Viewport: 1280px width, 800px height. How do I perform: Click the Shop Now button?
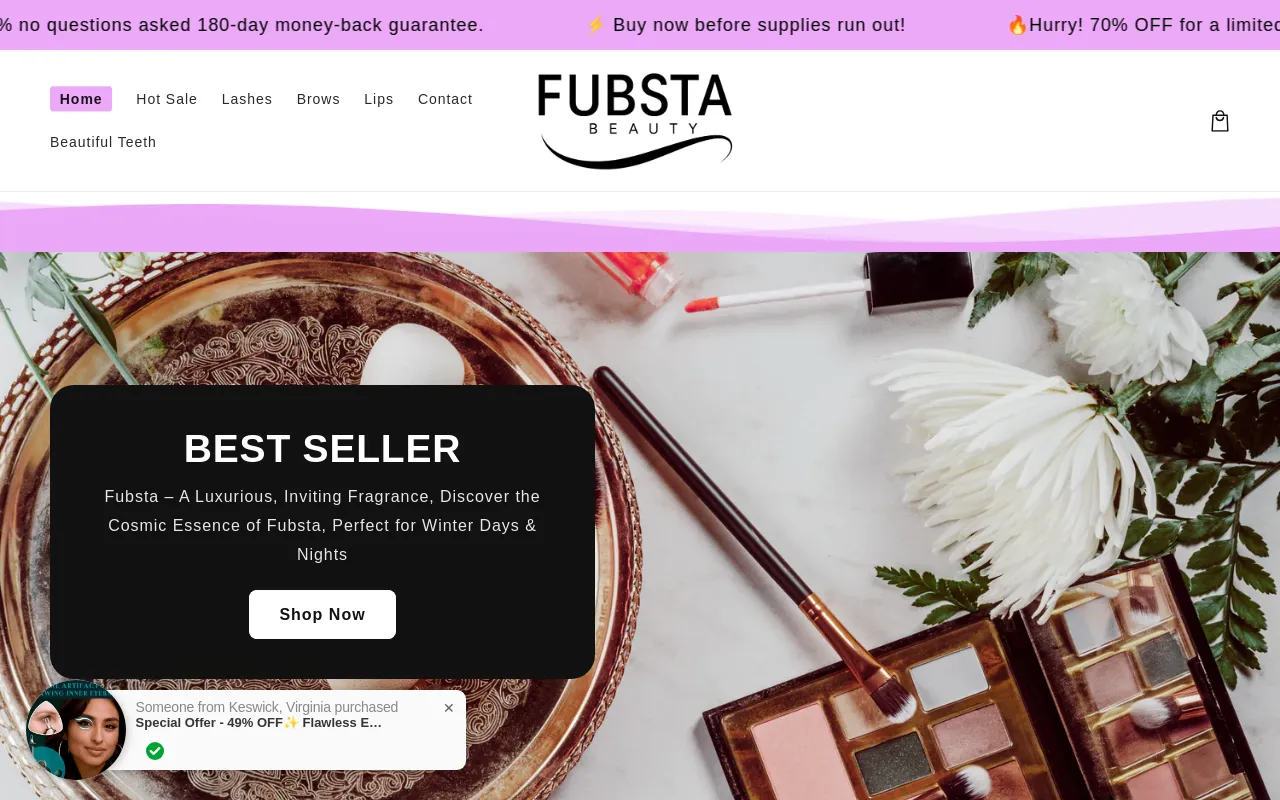[322, 614]
